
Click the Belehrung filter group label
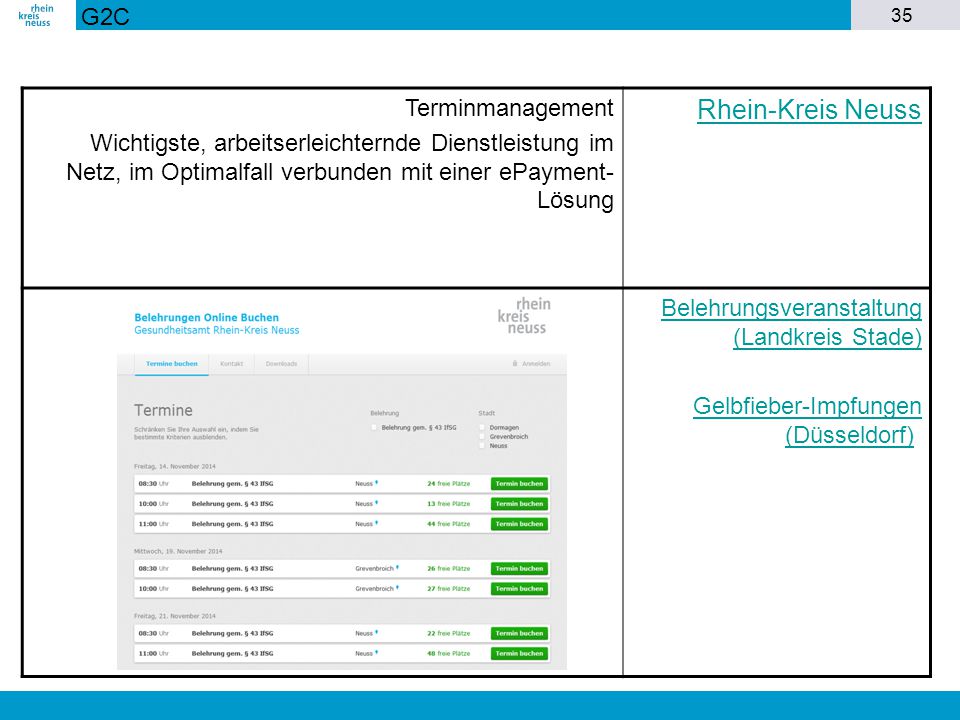pos(384,413)
